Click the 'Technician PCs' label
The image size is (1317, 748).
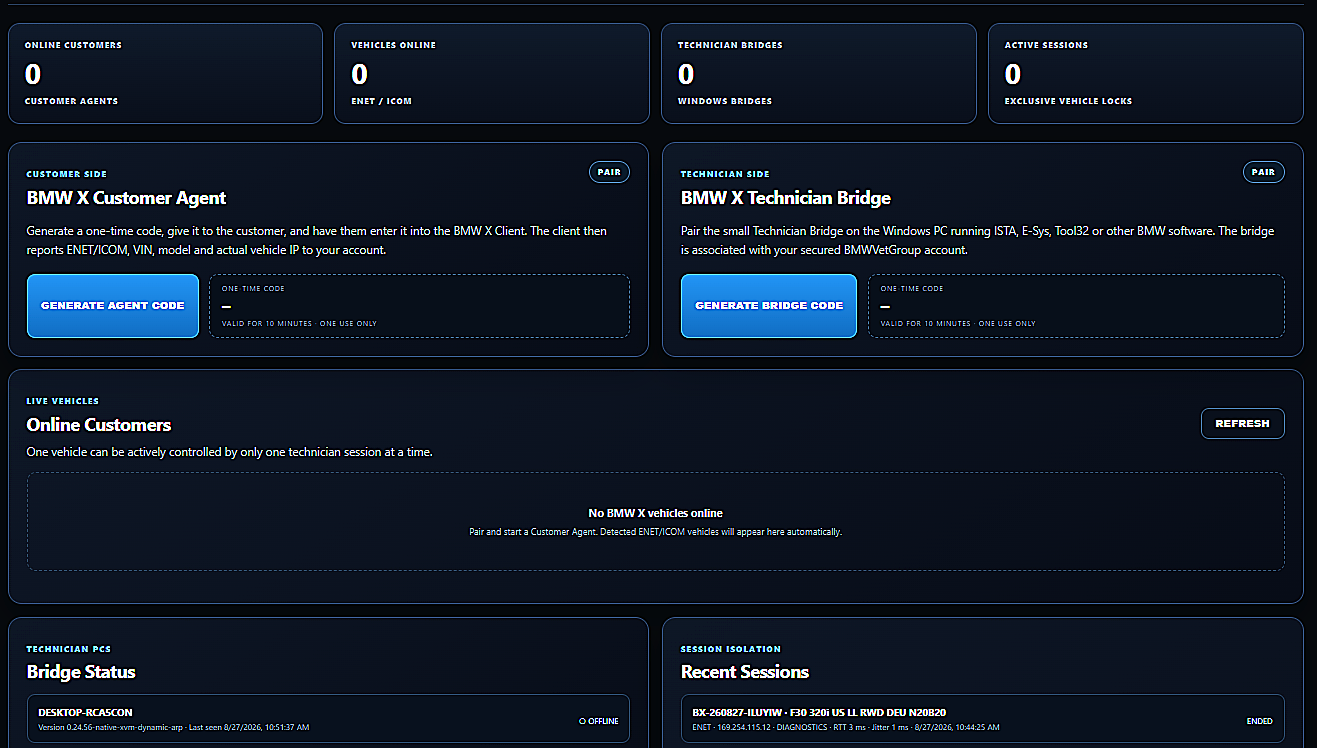point(68,649)
